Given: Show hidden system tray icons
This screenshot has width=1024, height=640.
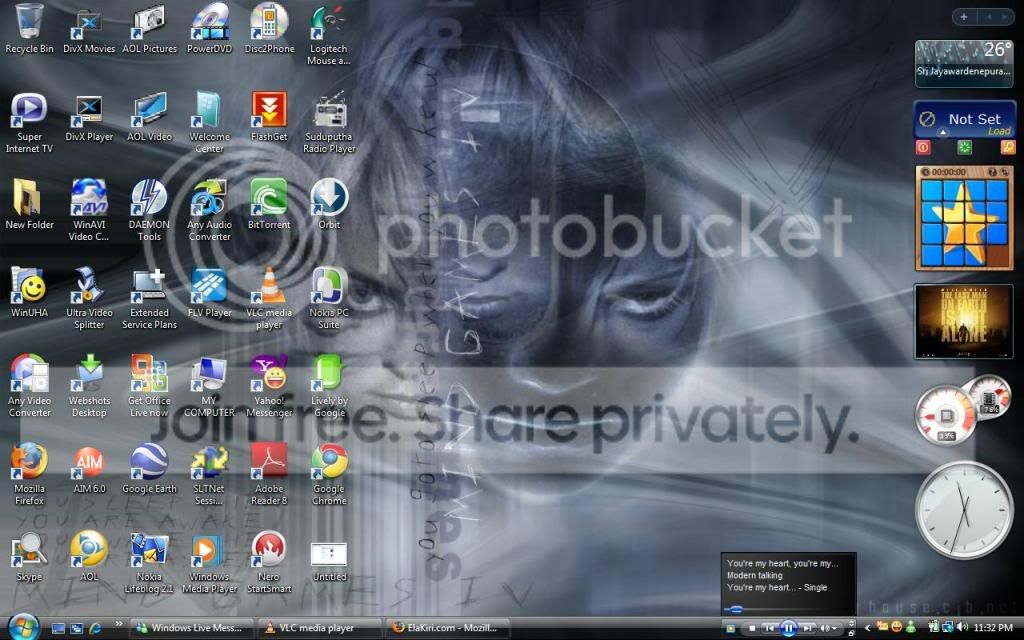Looking at the screenshot, I should (x=867, y=628).
